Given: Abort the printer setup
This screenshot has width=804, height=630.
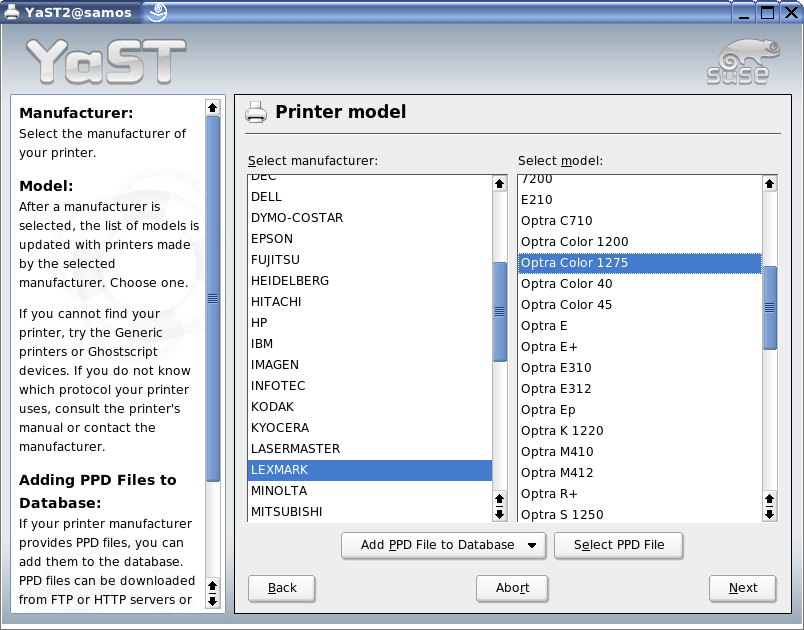Looking at the screenshot, I should coord(512,588).
